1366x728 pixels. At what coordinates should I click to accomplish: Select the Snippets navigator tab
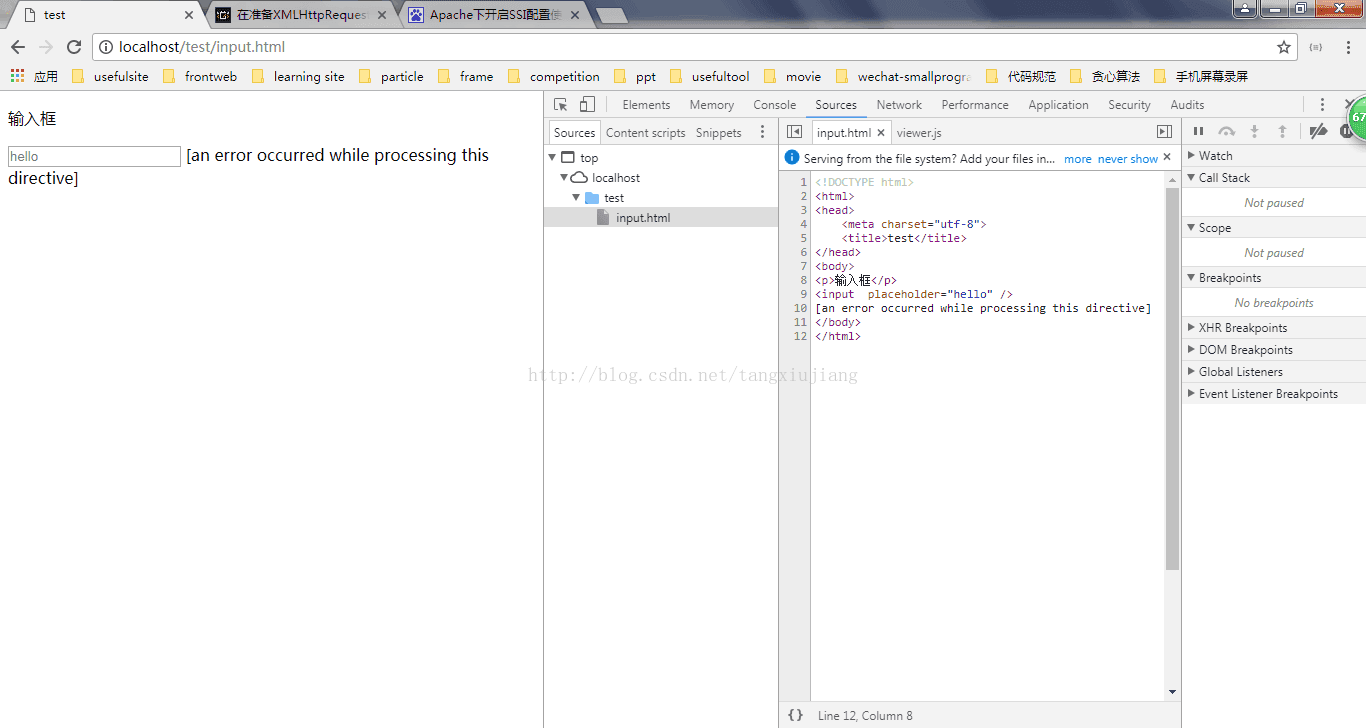pyautogui.click(x=719, y=132)
